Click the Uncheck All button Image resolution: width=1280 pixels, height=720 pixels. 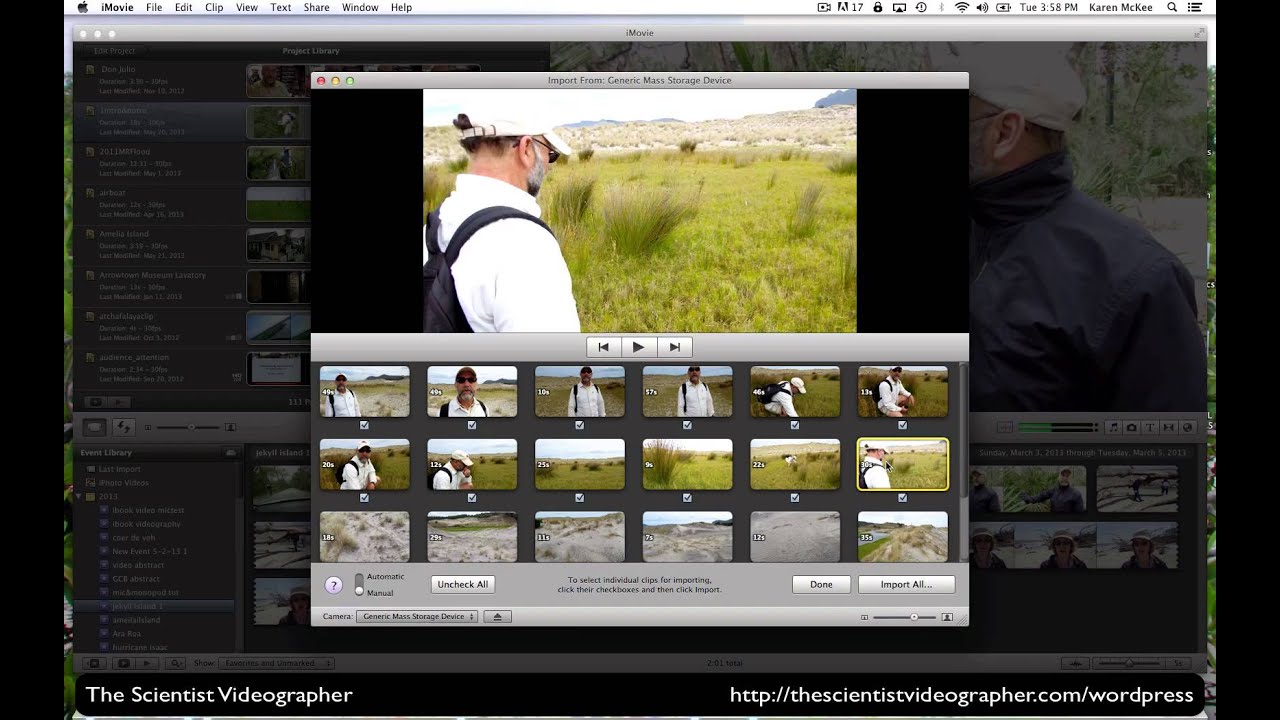coord(463,584)
